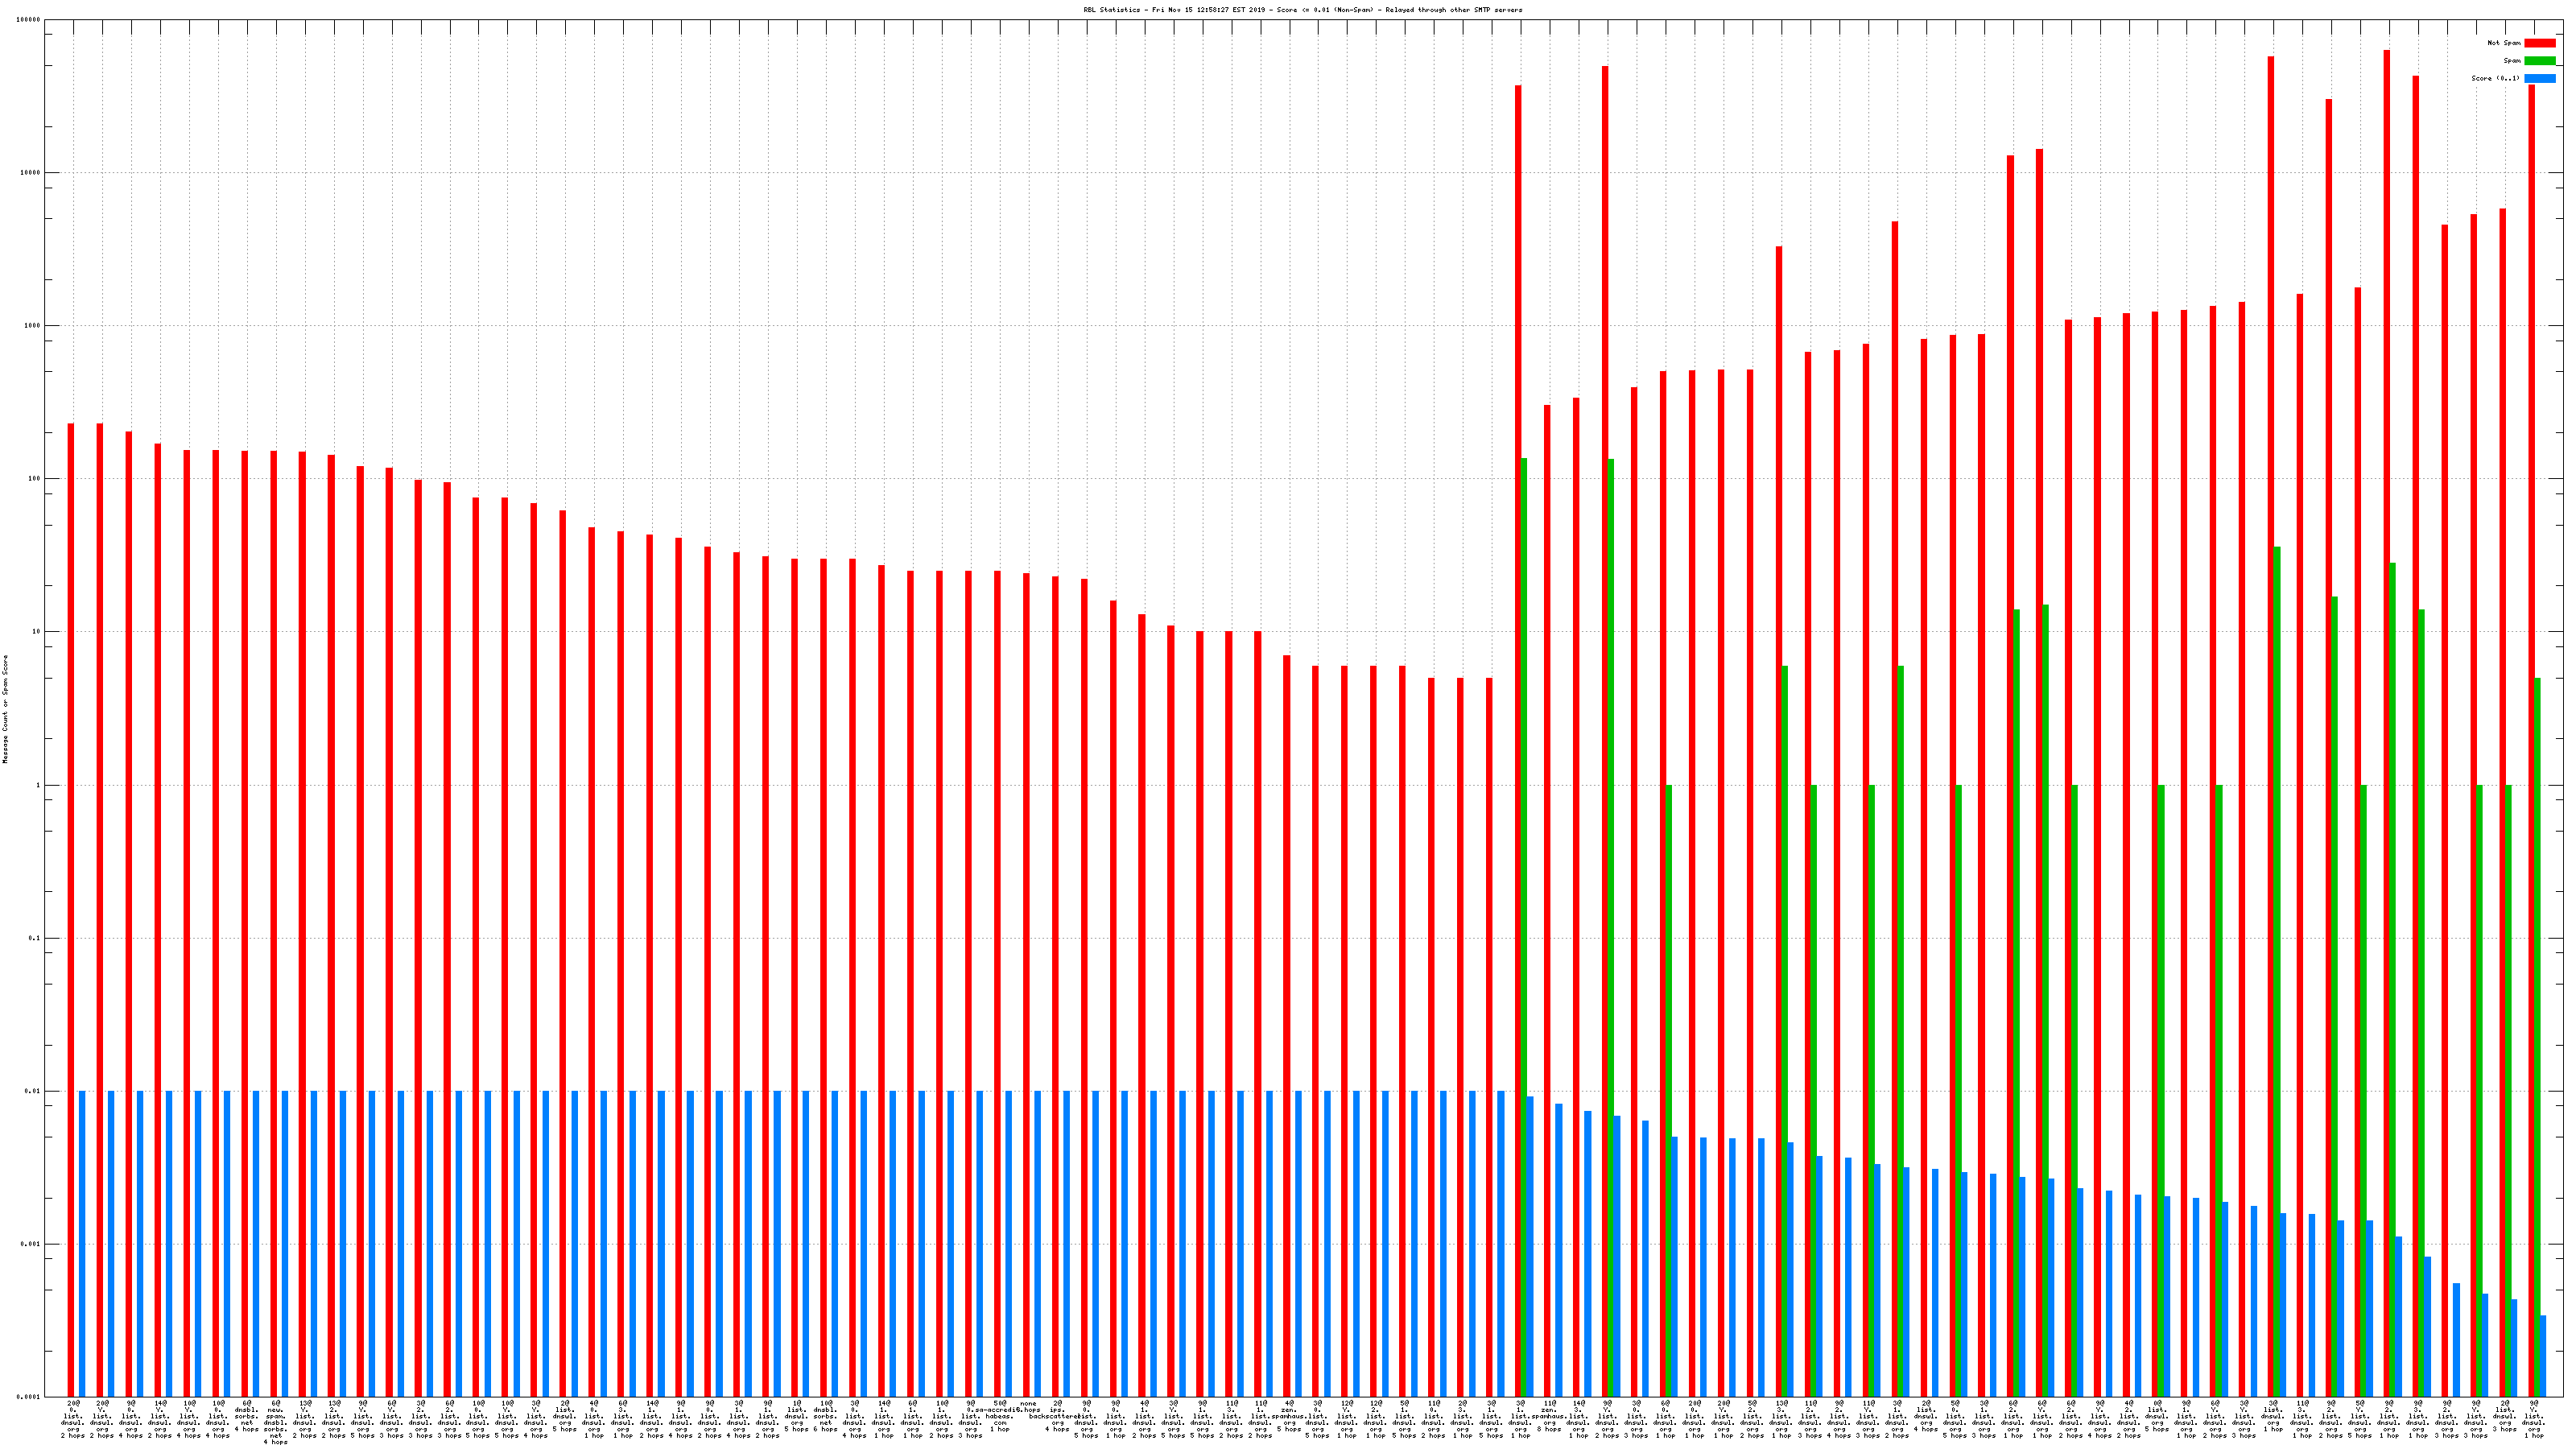2576x1449 pixels.
Task: Click the ips.backscatterer.org 4 hops label
Action: click(x=1057, y=1416)
